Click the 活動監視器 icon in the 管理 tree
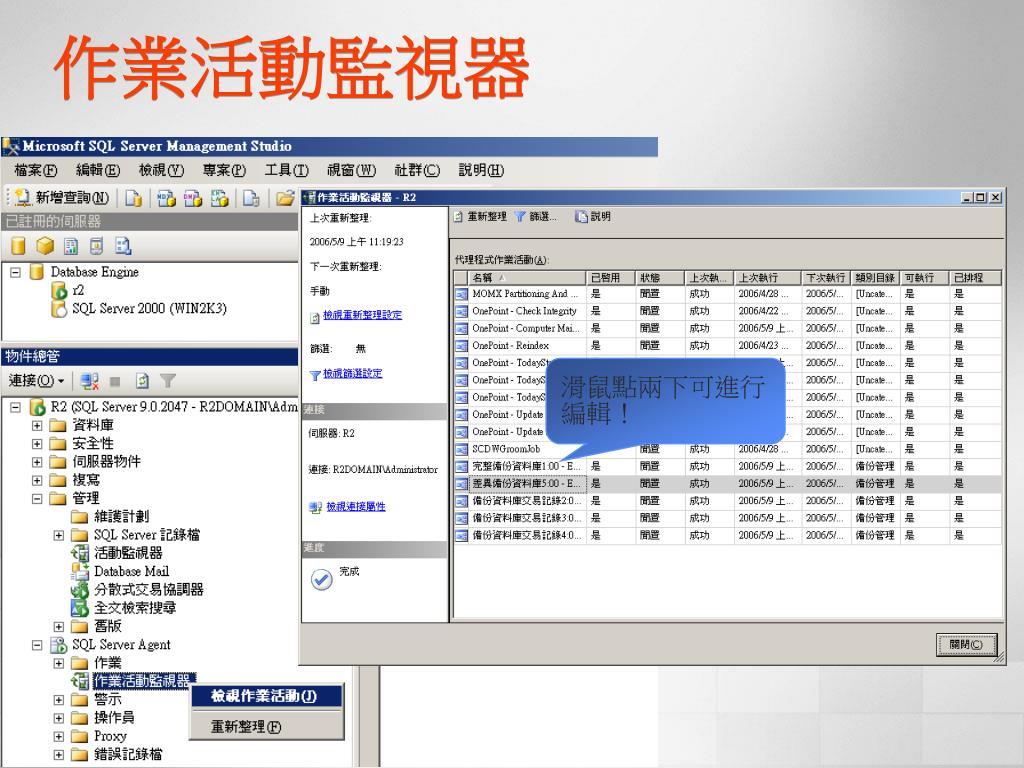 coord(80,552)
